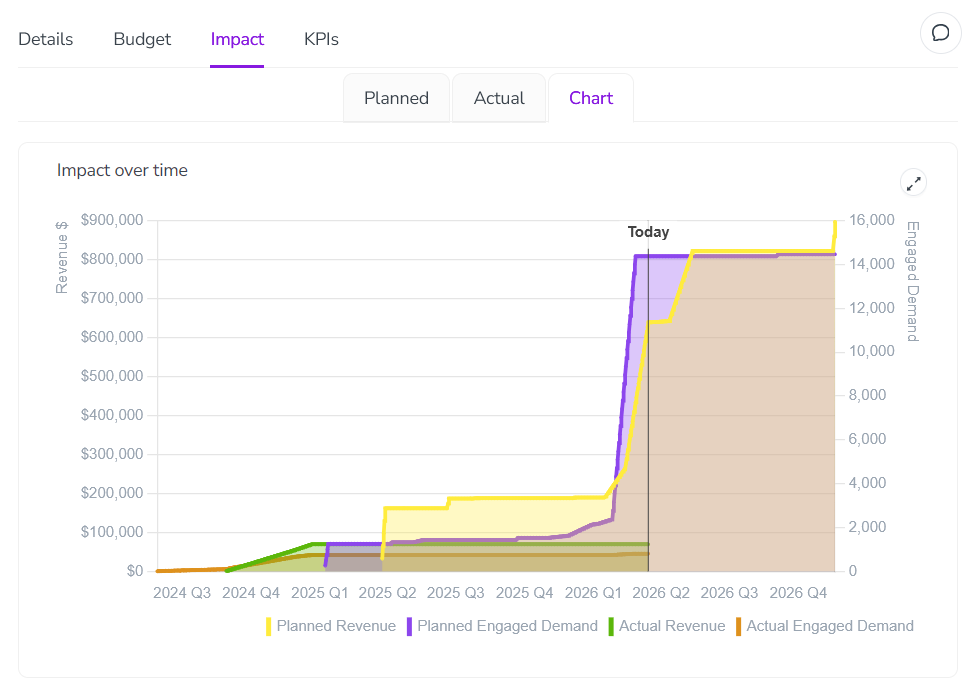Click the 2025 Q1 axis label

(x=320, y=593)
